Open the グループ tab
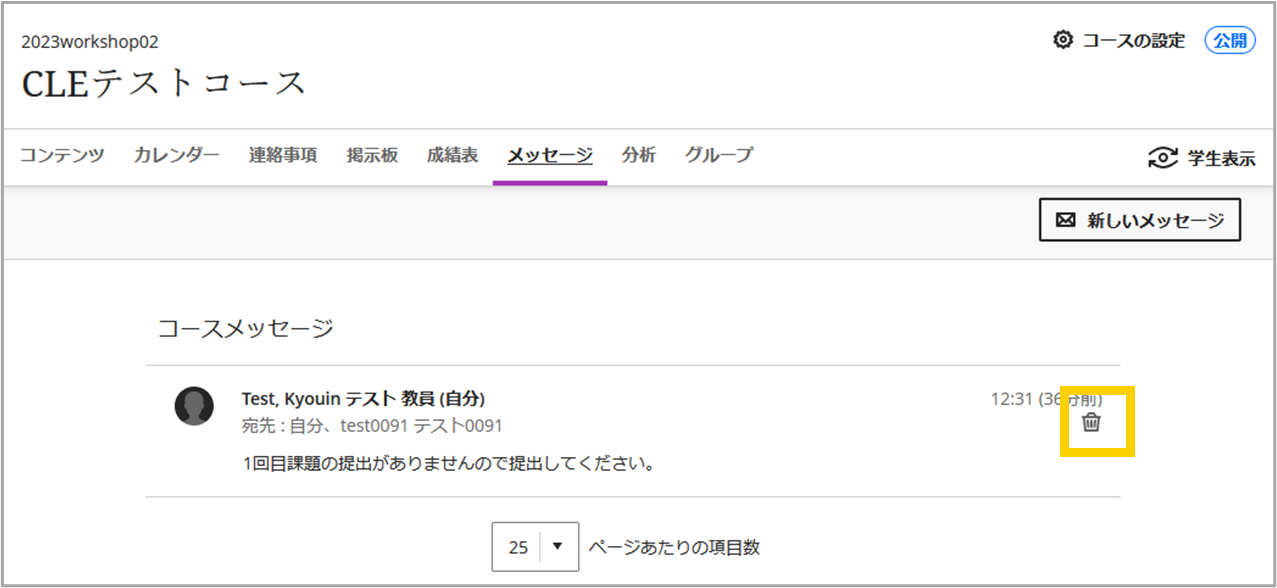The height and width of the screenshot is (588, 1277). tap(719, 155)
